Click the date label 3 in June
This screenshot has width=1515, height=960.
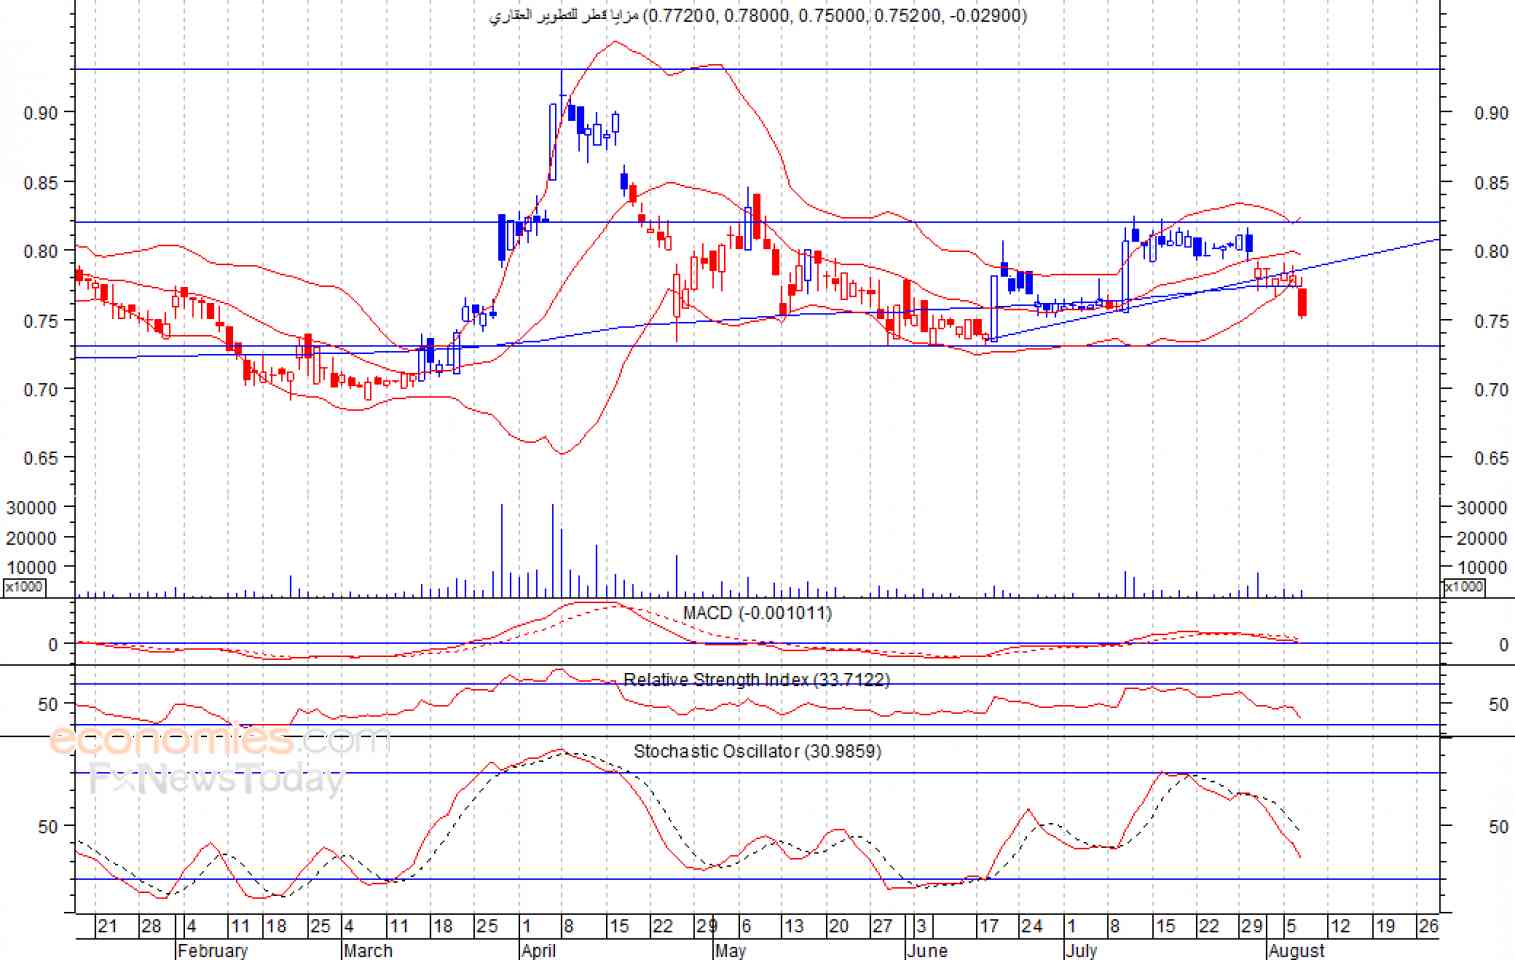(922, 926)
